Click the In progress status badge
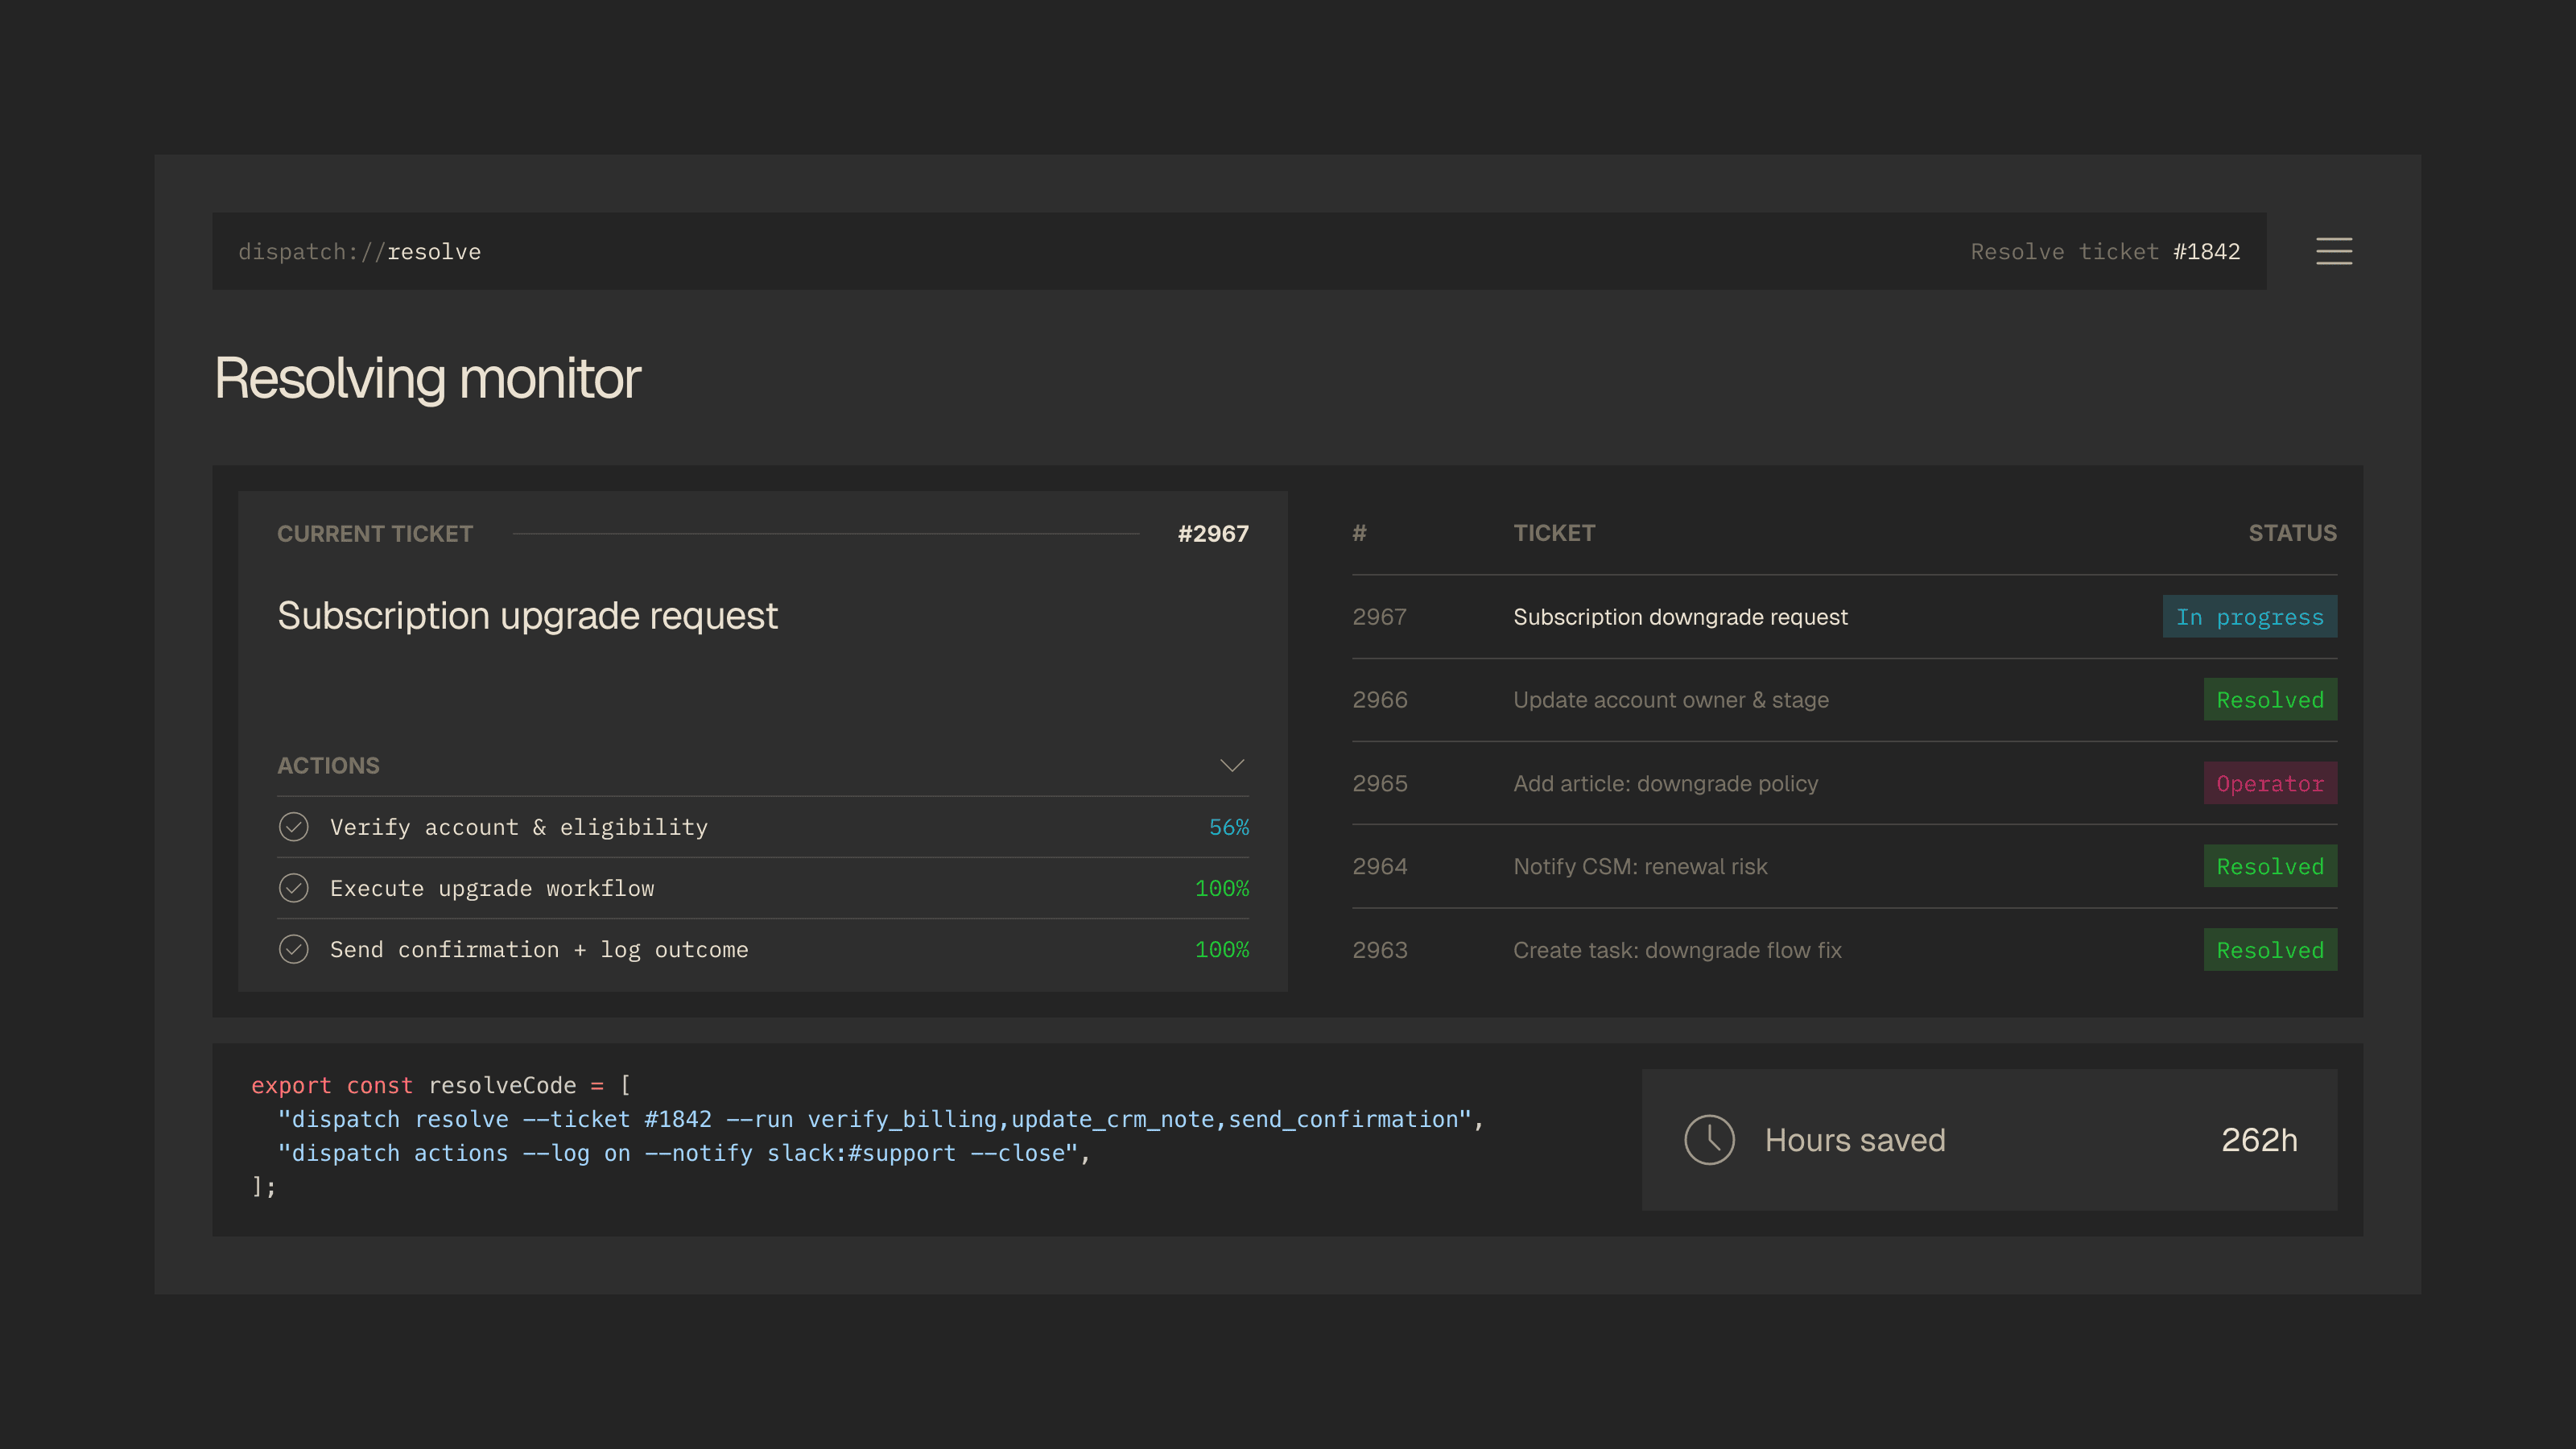 tap(2249, 617)
